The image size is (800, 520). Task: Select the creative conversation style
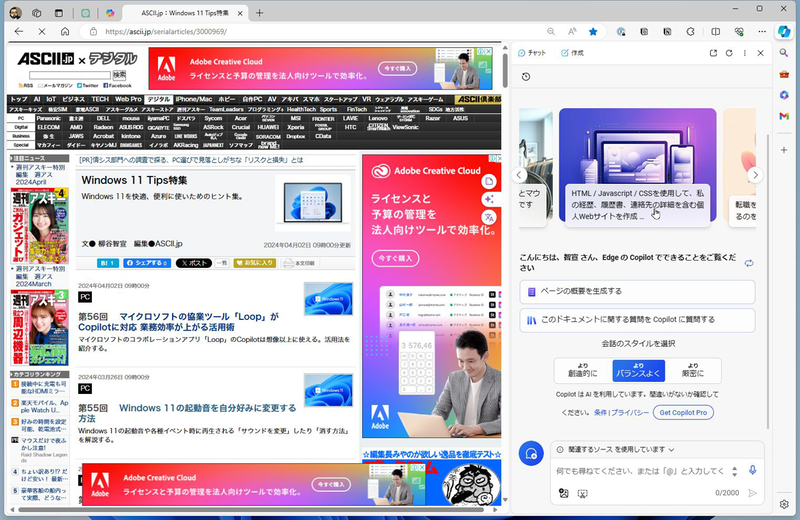[x=583, y=370]
